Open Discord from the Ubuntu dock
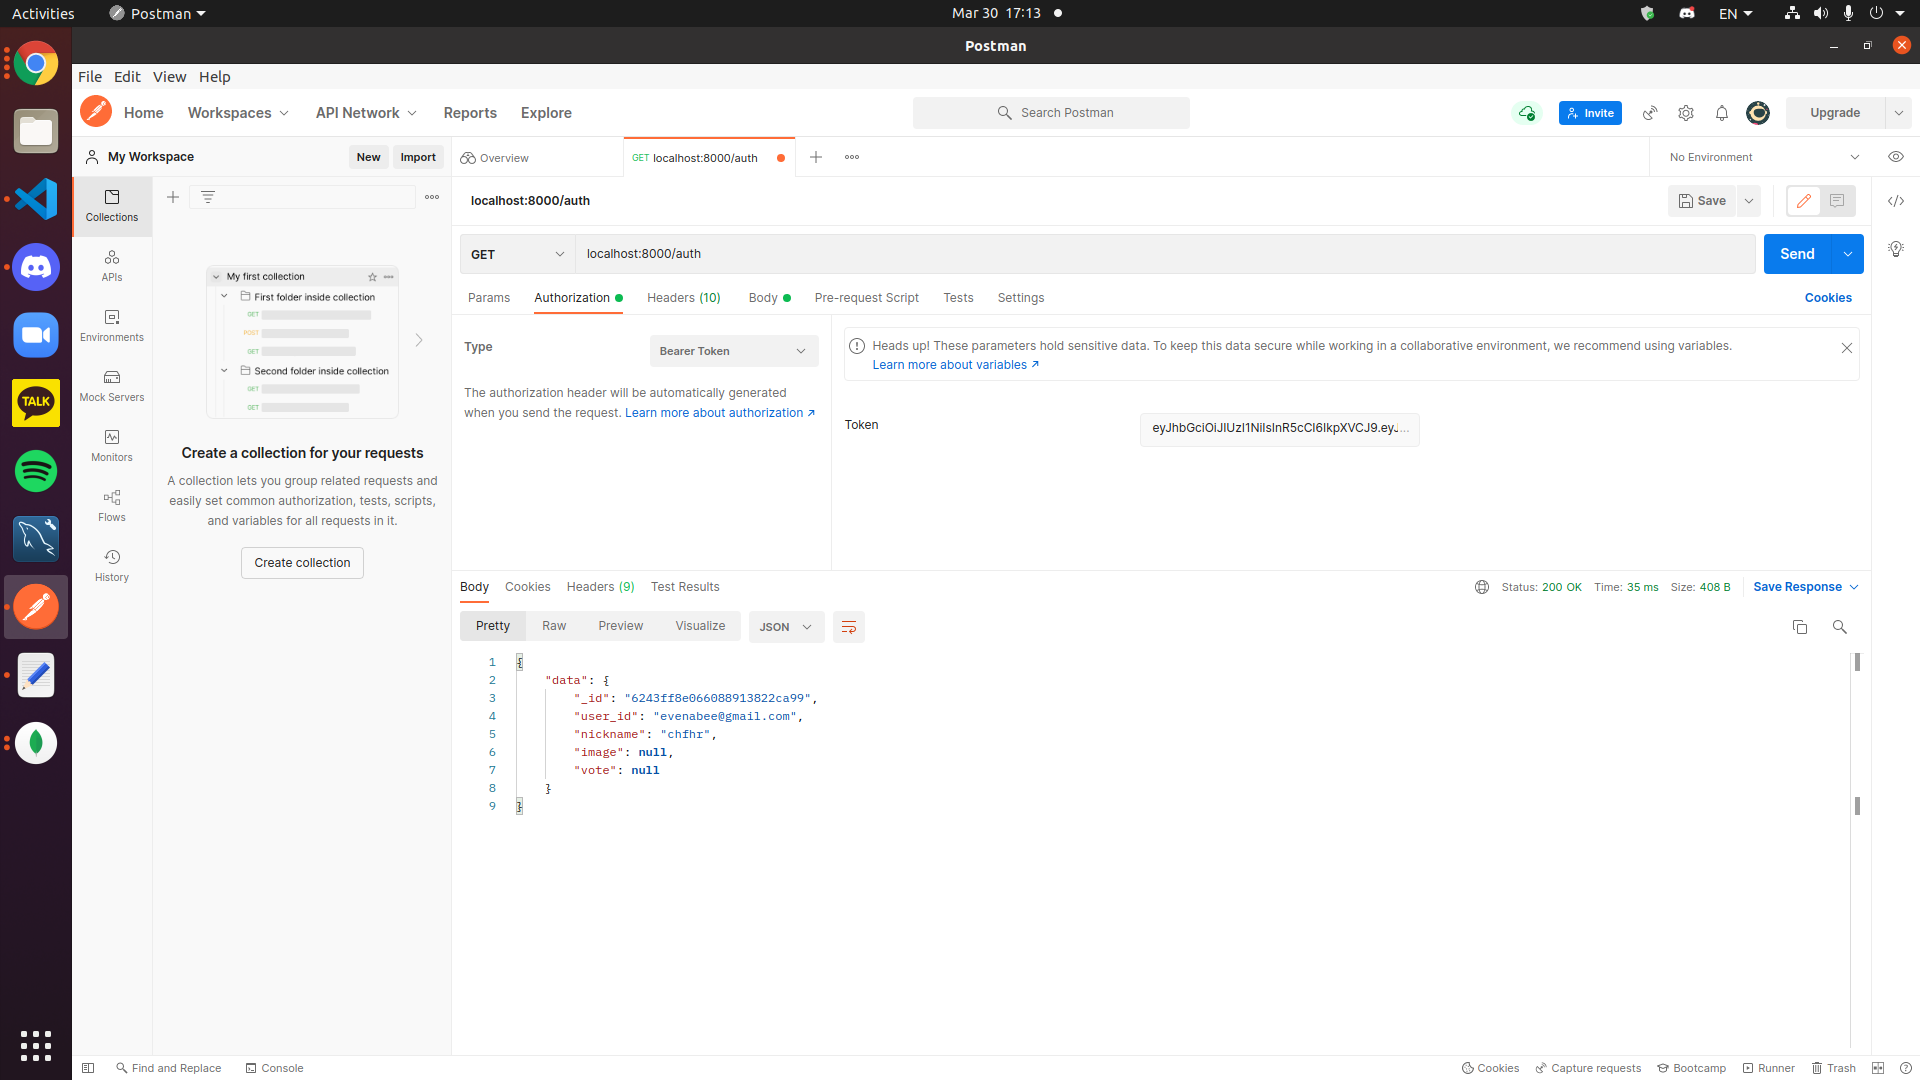 pos(36,267)
